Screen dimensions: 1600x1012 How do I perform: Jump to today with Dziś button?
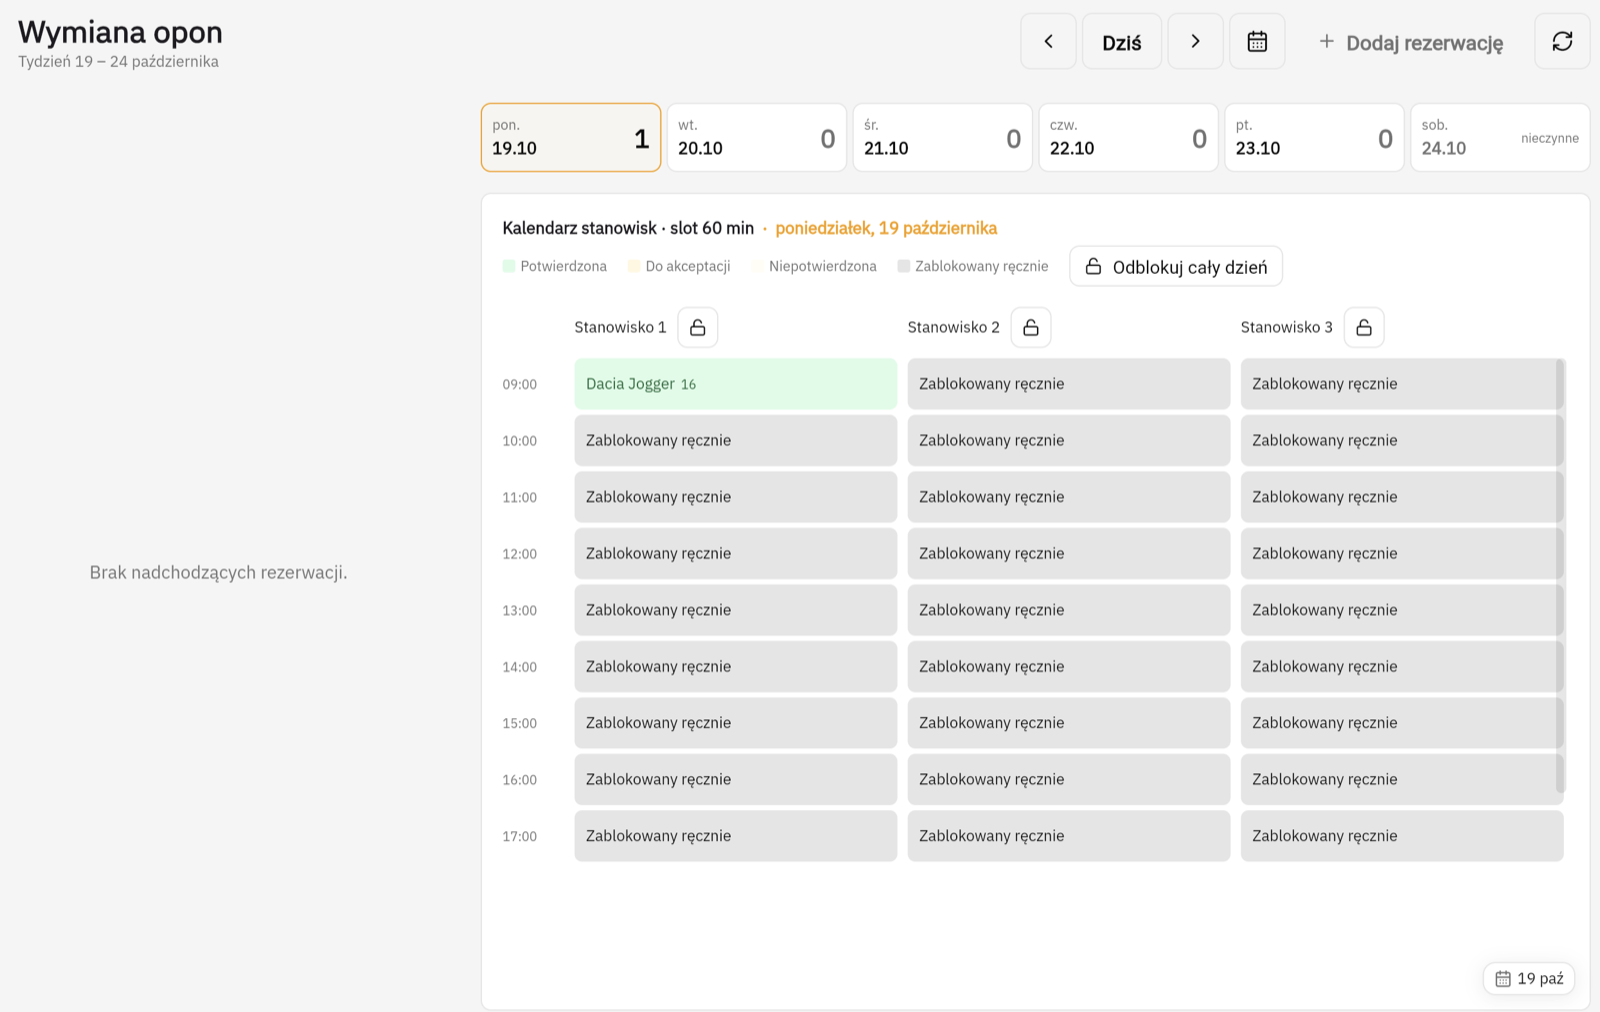point(1122,41)
